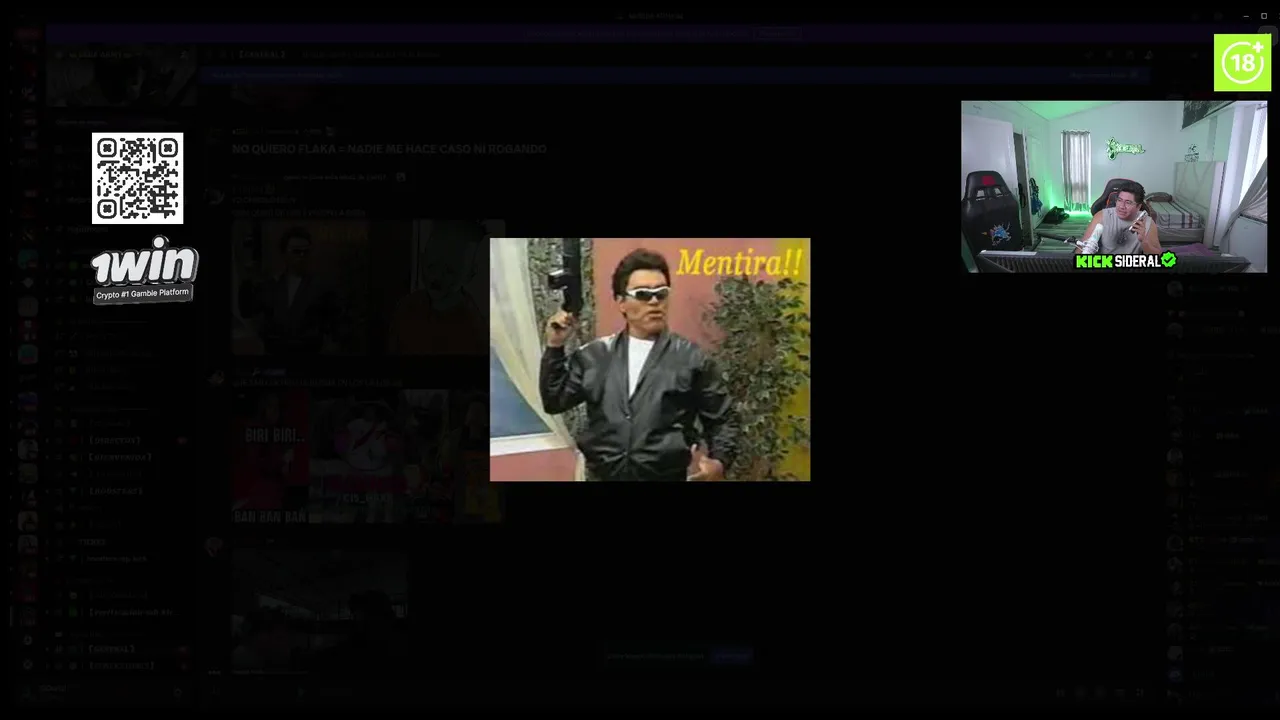Open the [BIENVENIDA] channel in the sidebar

120,457
